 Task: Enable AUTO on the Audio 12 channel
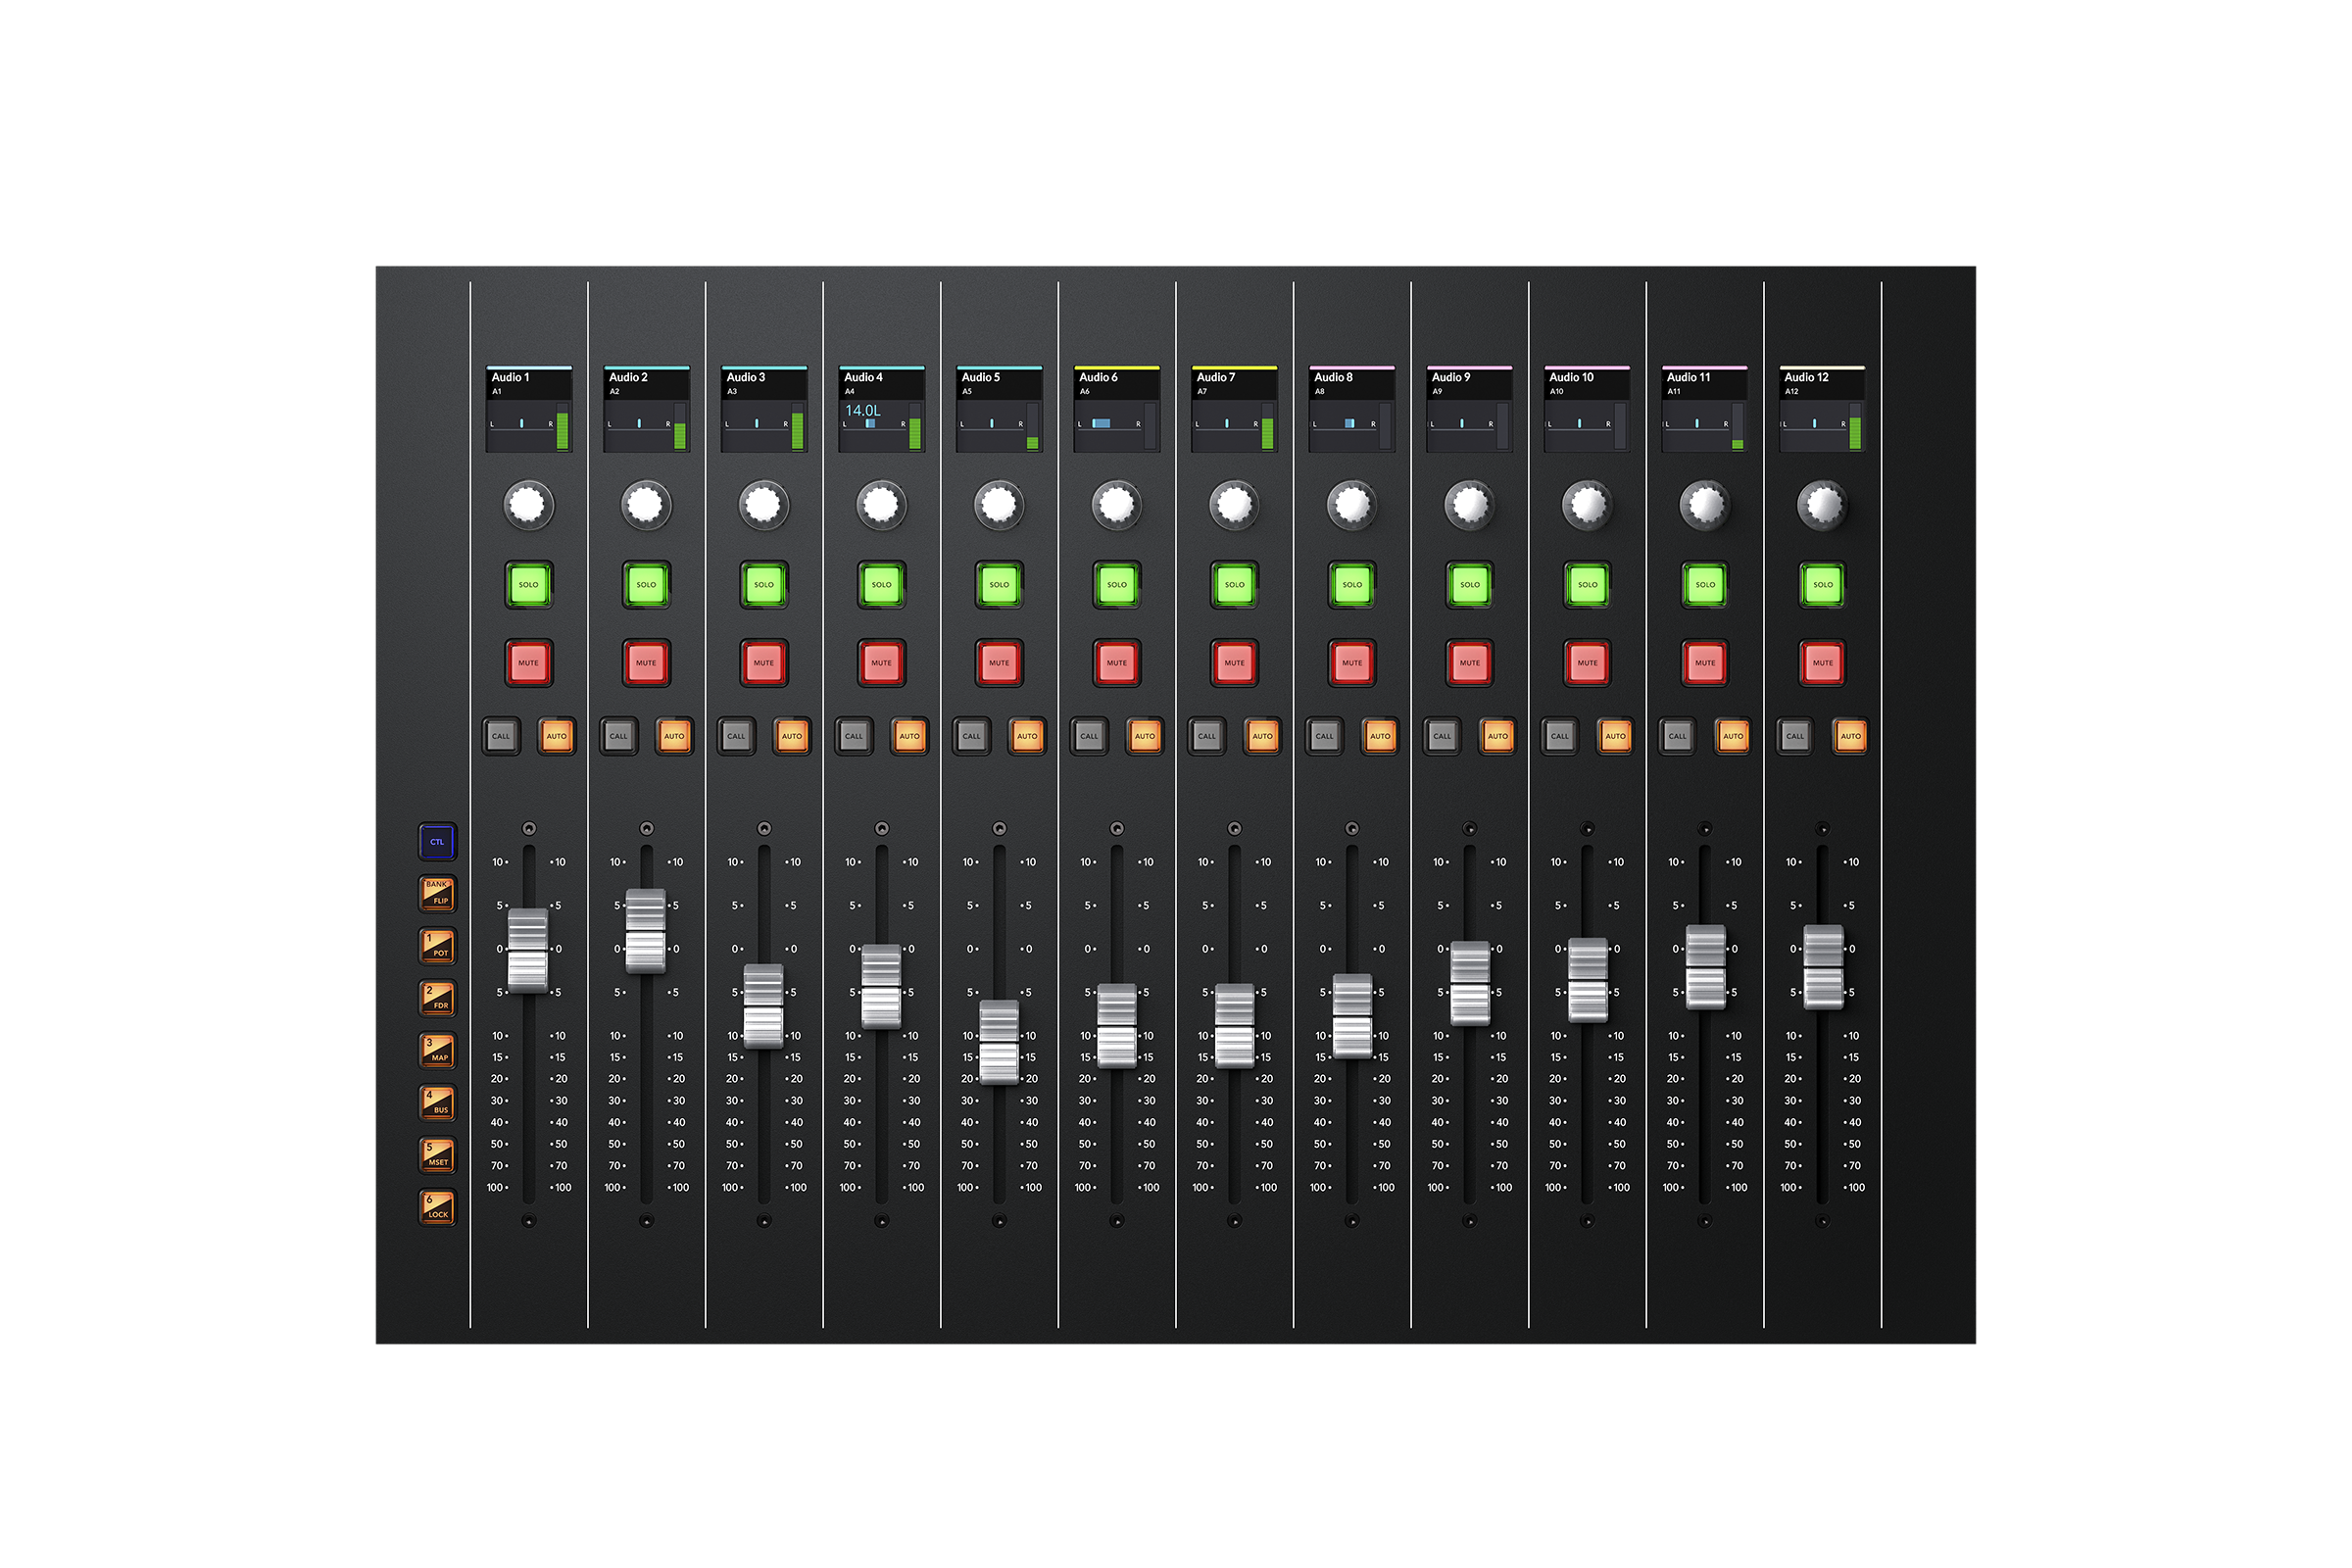pos(1851,737)
